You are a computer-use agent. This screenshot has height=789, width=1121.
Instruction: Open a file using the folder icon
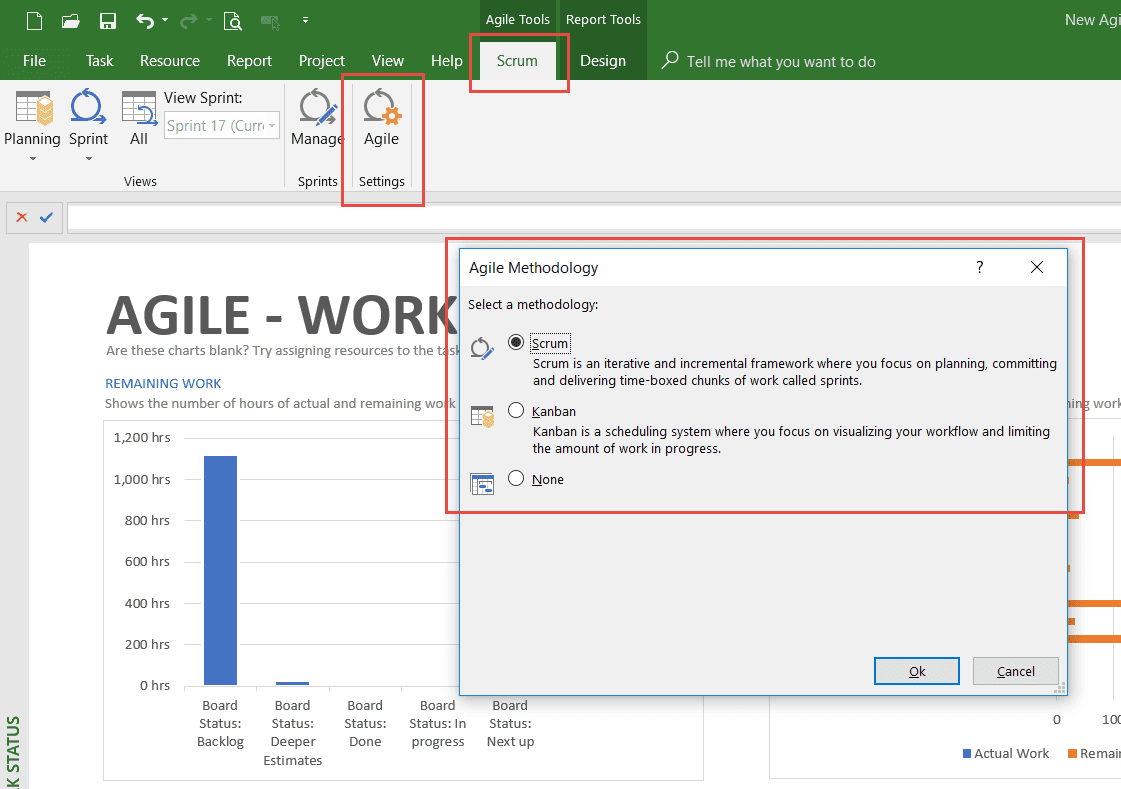pos(71,21)
